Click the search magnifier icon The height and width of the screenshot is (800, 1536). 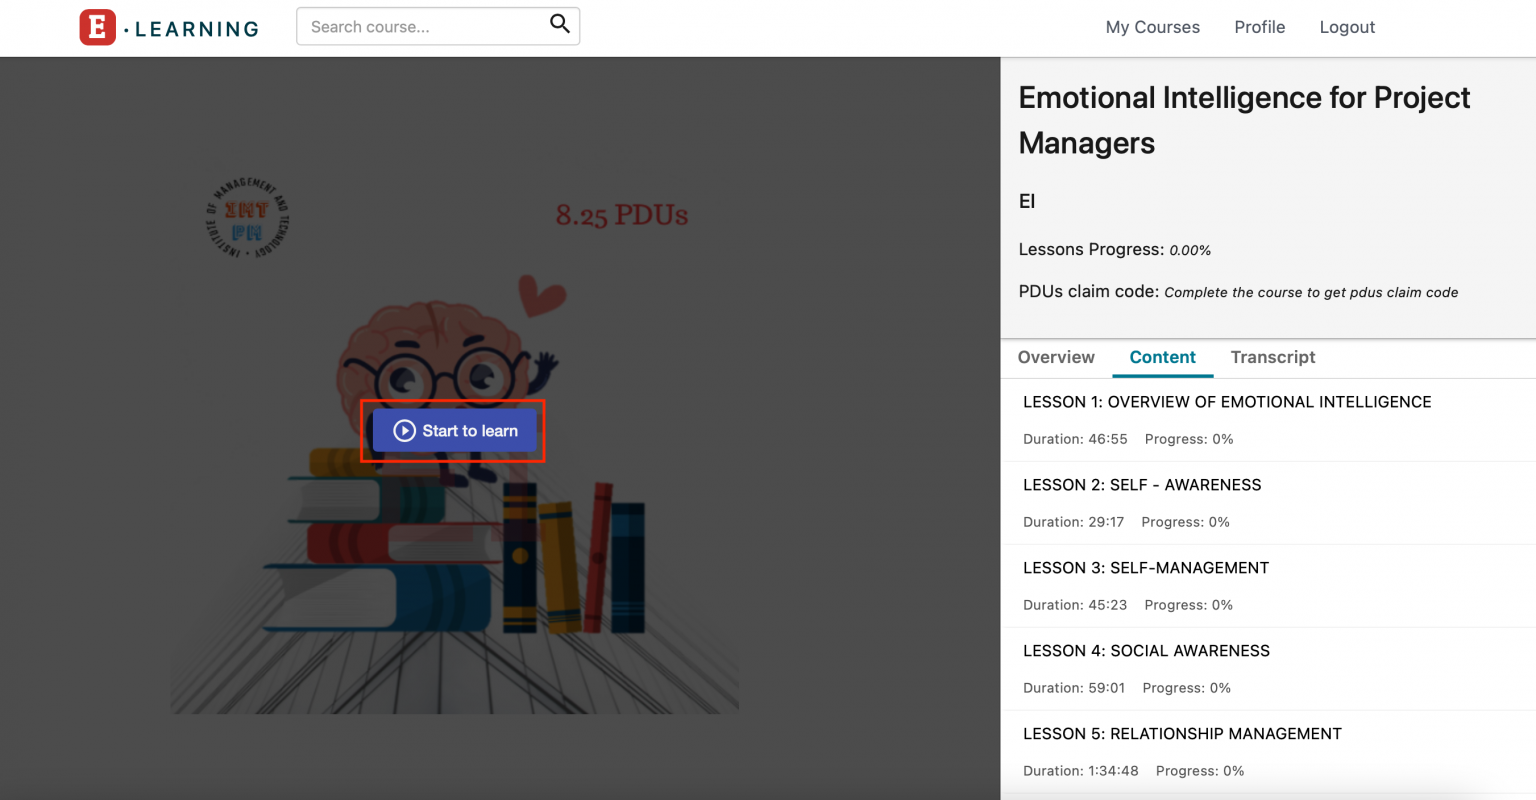559,24
